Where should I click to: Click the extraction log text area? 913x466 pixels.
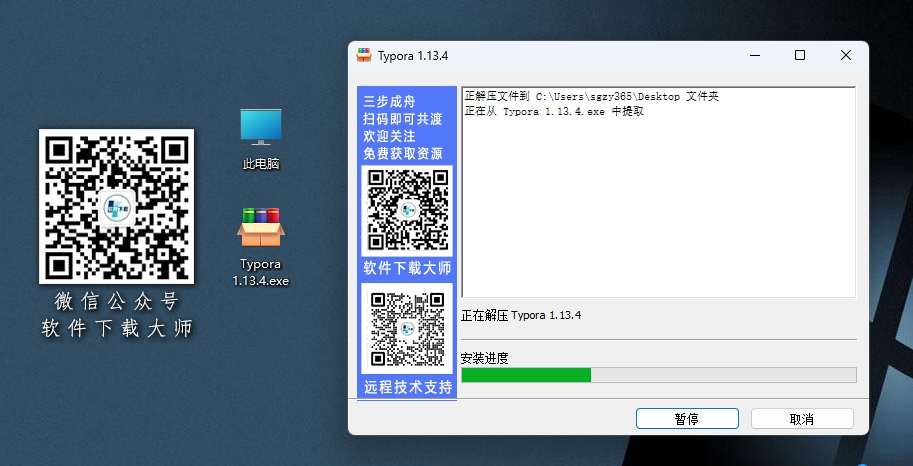(x=659, y=192)
